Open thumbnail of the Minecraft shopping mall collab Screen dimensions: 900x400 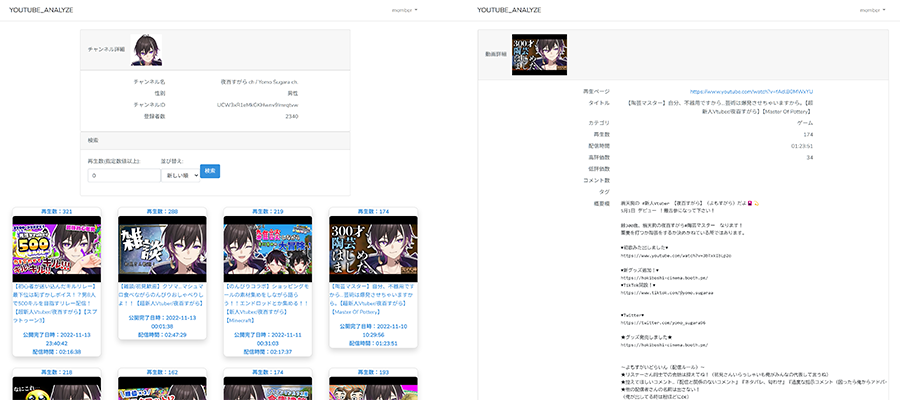pos(267,249)
